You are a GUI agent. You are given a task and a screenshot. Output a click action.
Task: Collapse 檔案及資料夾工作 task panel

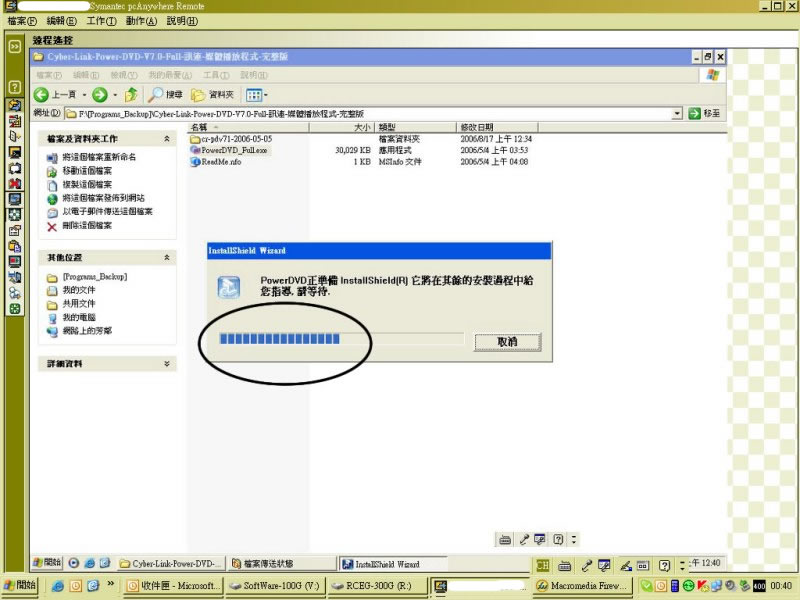pyautogui.click(x=166, y=139)
